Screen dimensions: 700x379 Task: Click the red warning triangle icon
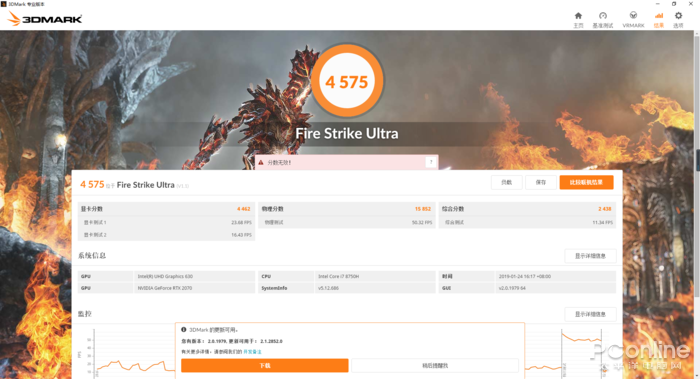coord(261,162)
